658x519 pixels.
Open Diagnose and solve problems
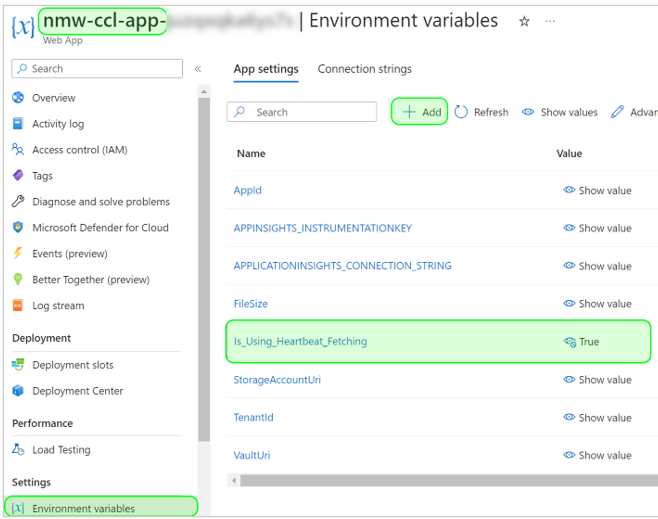[x=101, y=202]
